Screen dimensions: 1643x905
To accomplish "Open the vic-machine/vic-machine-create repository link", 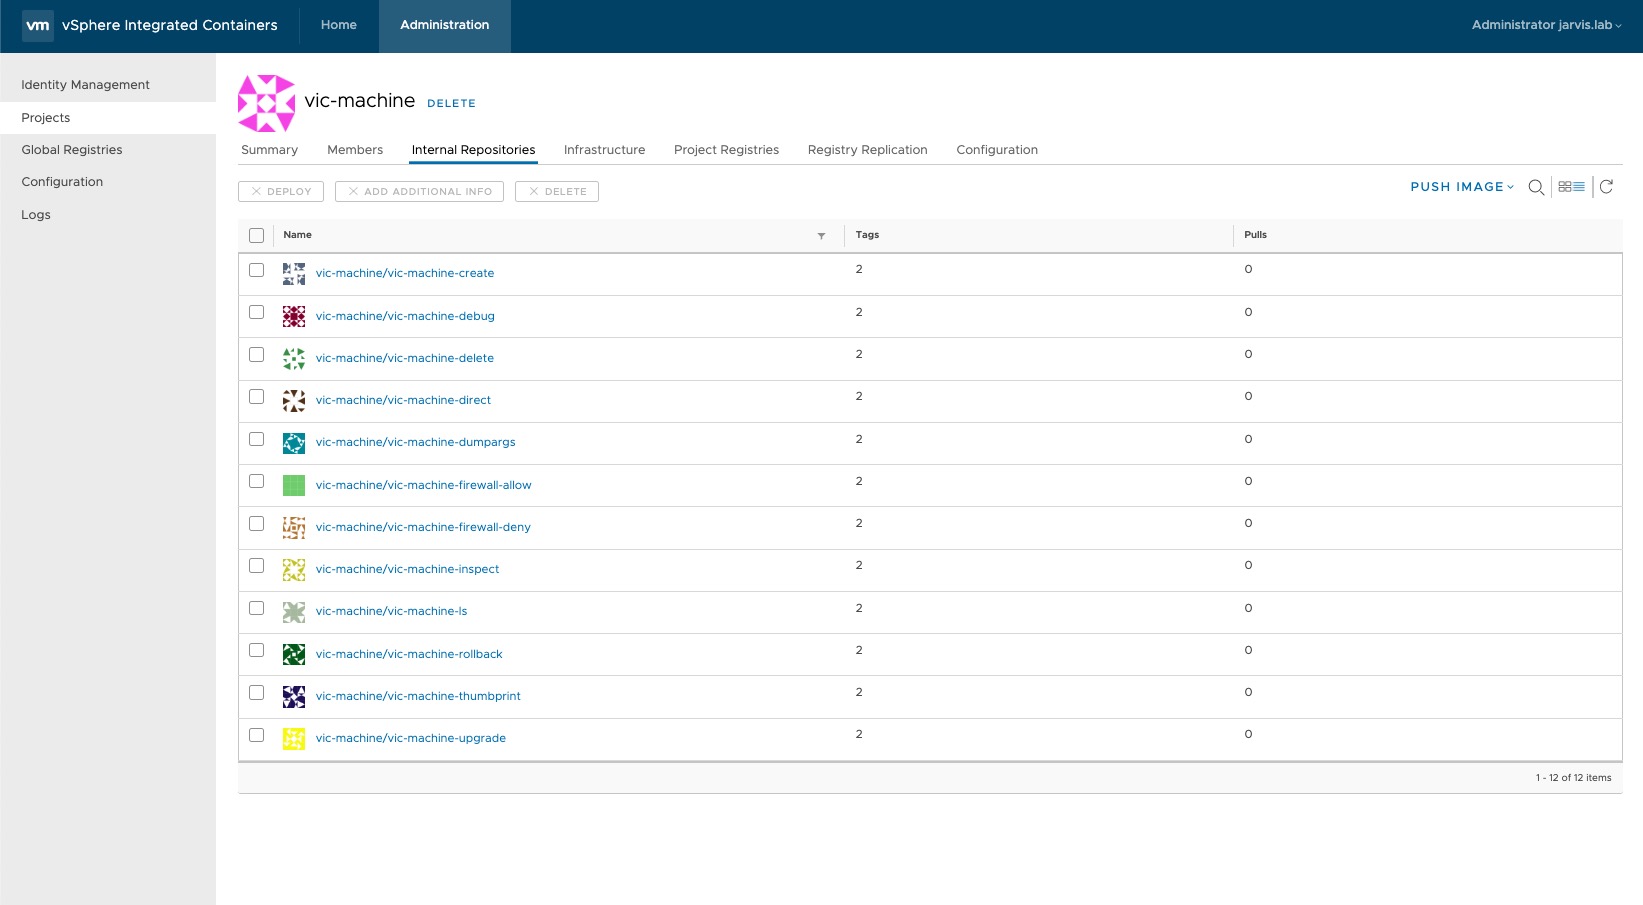I will [405, 273].
